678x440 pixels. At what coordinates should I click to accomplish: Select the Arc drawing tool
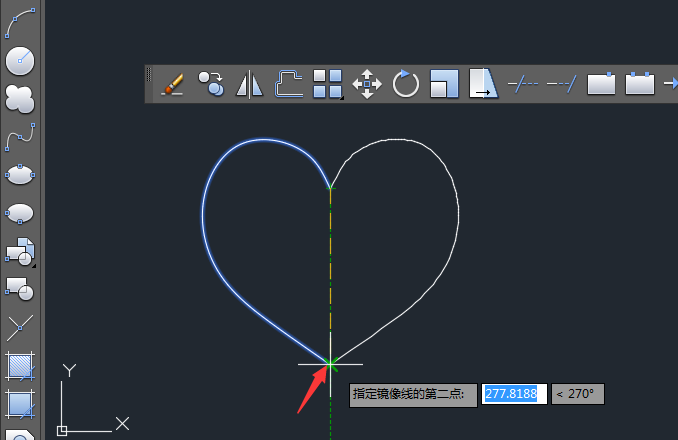coord(20,23)
